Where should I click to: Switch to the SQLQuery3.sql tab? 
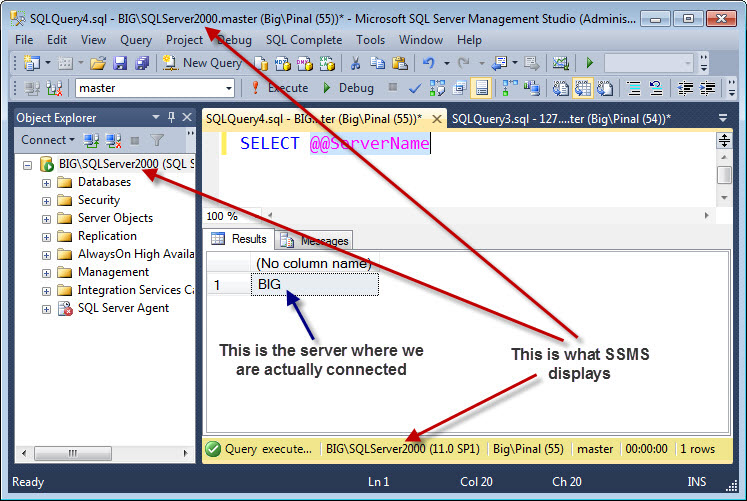point(561,119)
